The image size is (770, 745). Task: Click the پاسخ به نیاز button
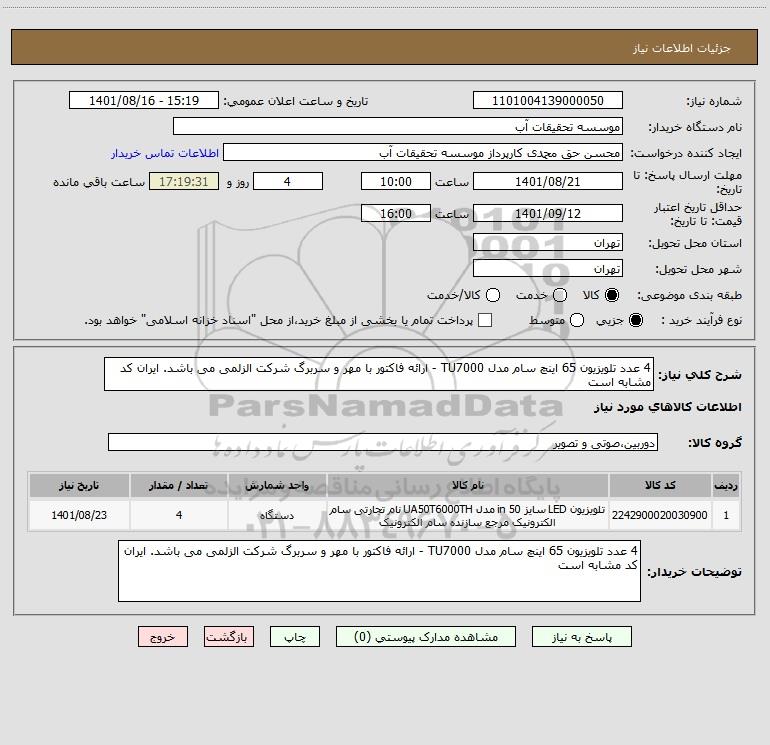(x=581, y=637)
